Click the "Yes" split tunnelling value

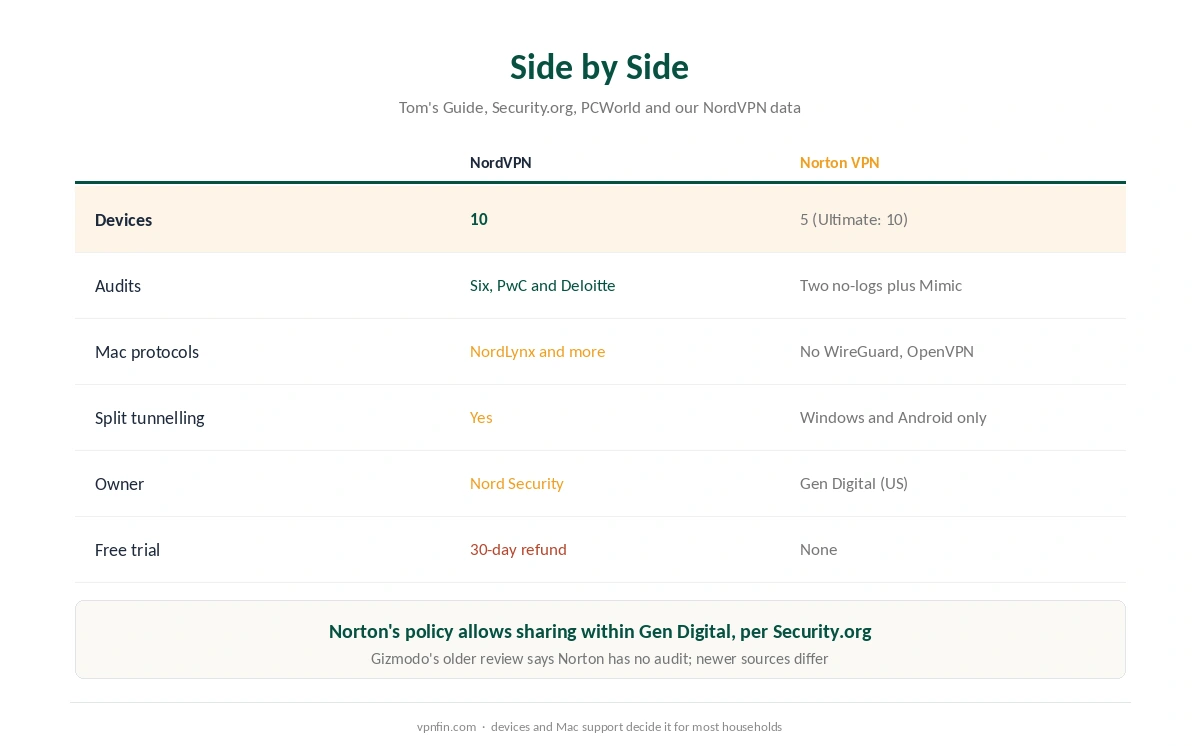click(481, 417)
